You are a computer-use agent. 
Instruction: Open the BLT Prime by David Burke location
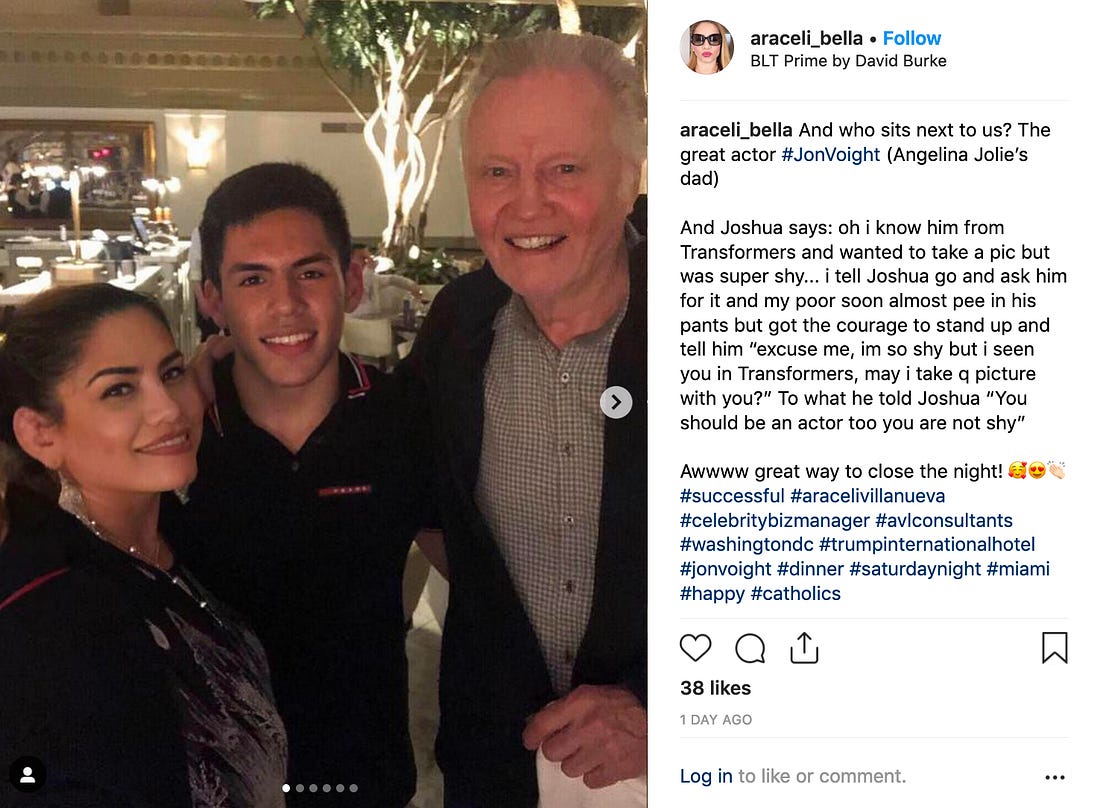pyautogui.click(x=848, y=61)
